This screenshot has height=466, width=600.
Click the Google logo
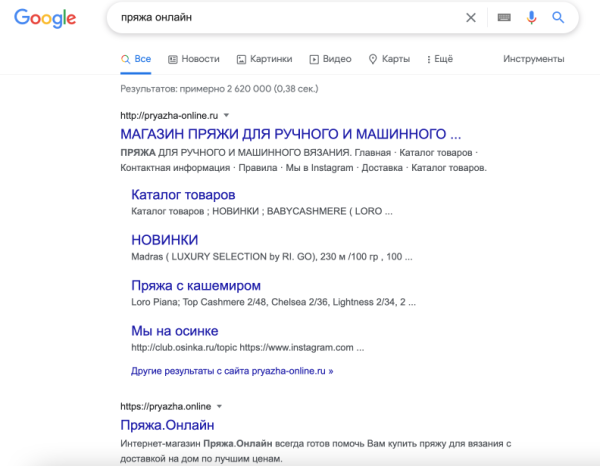tap(45, 18)
